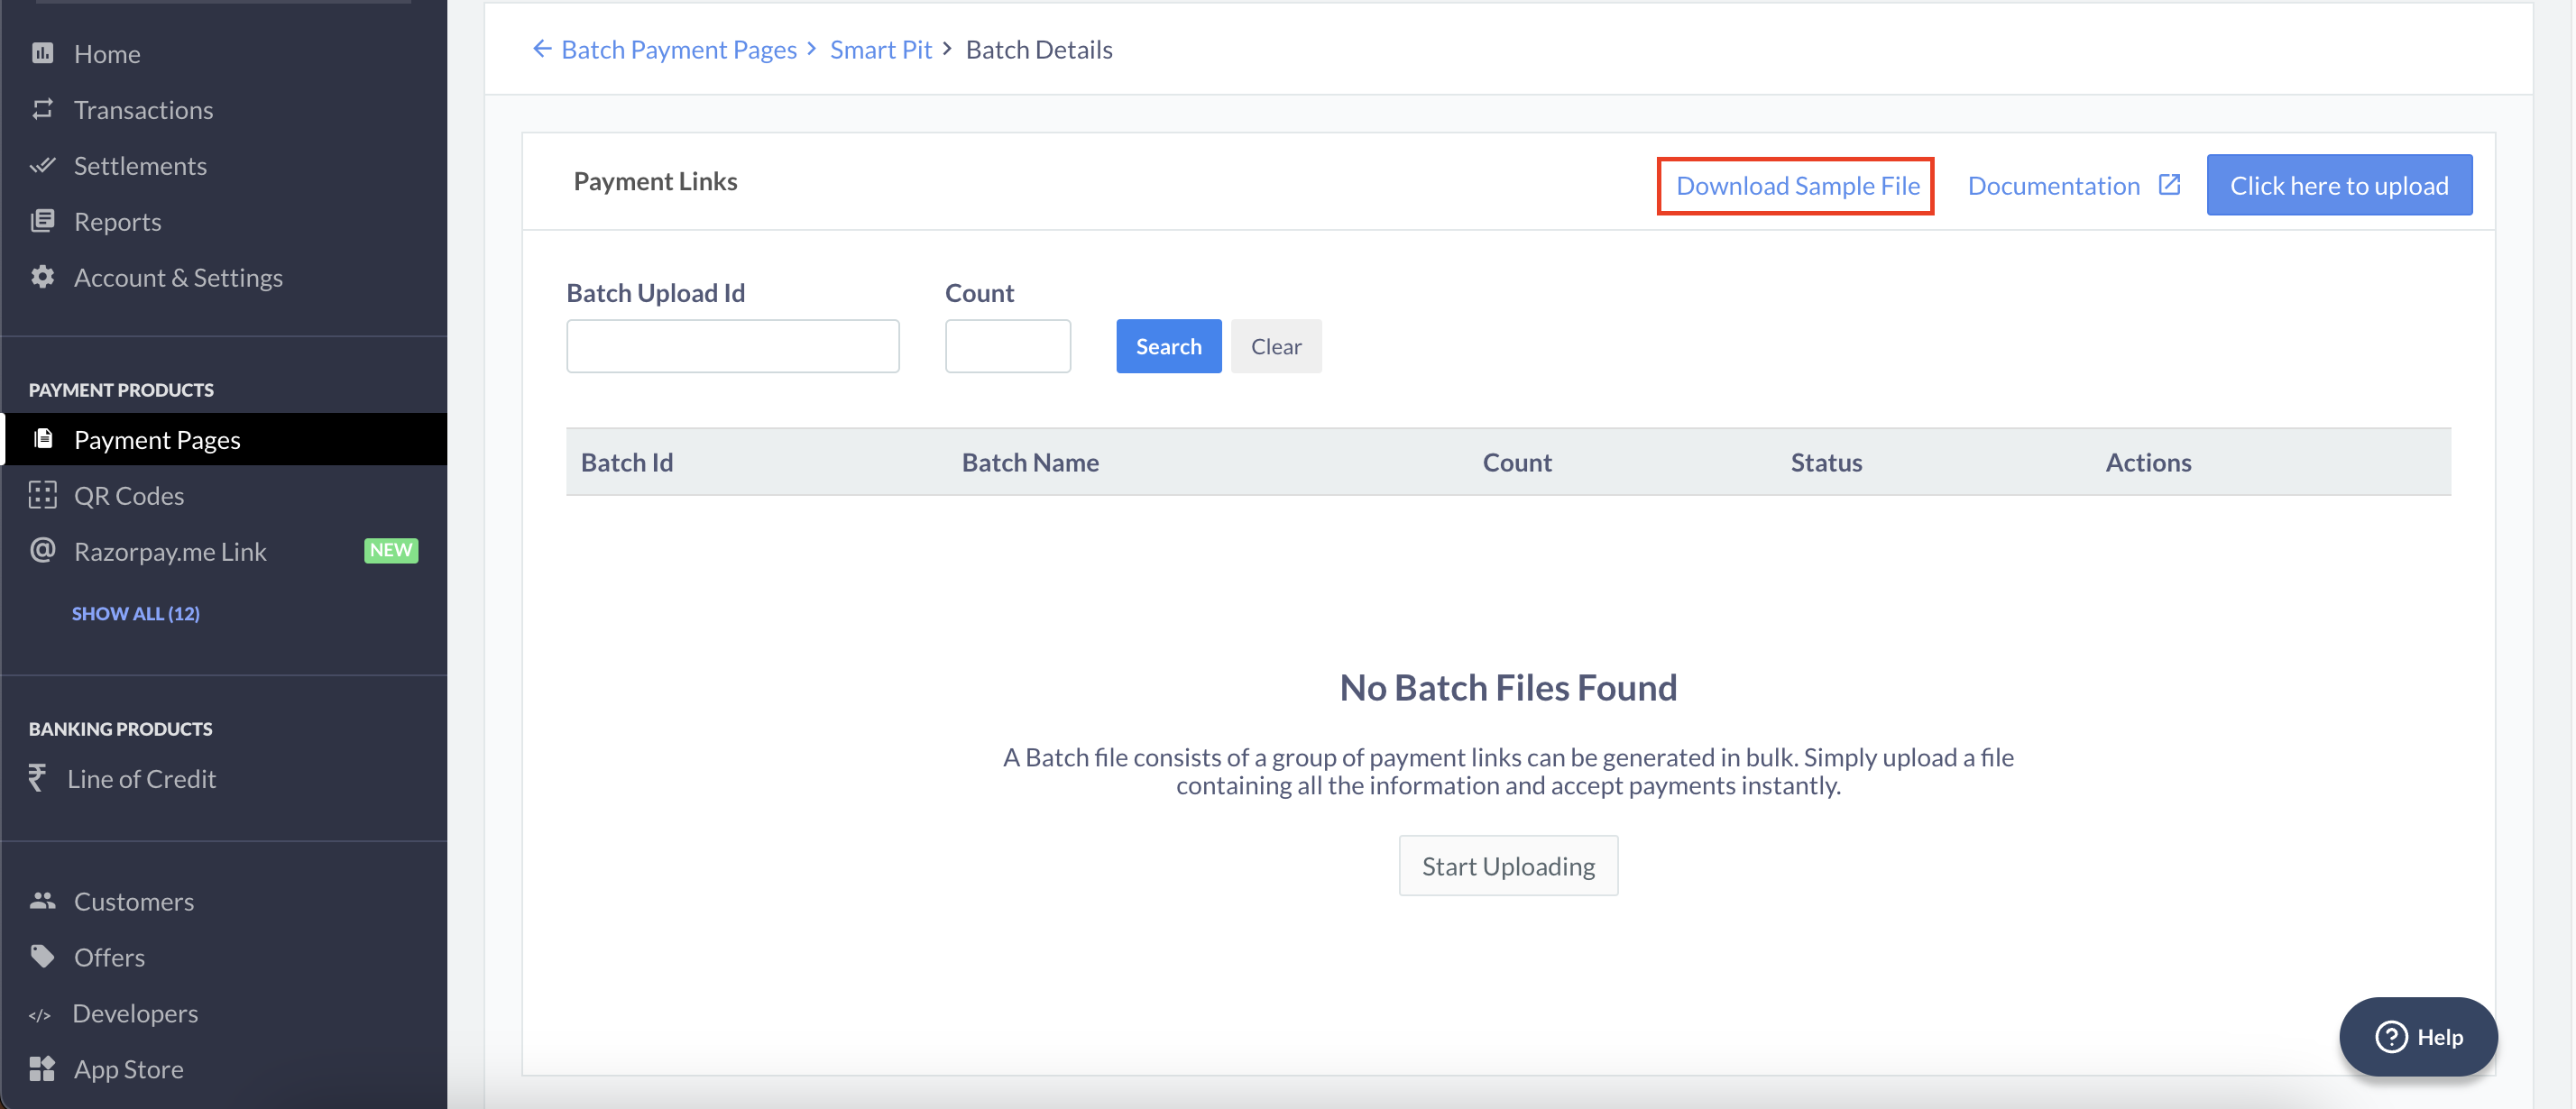This screenshot has height=1109, width=2576.
Task: Click the Customers people icon
Action: (42, 900)
